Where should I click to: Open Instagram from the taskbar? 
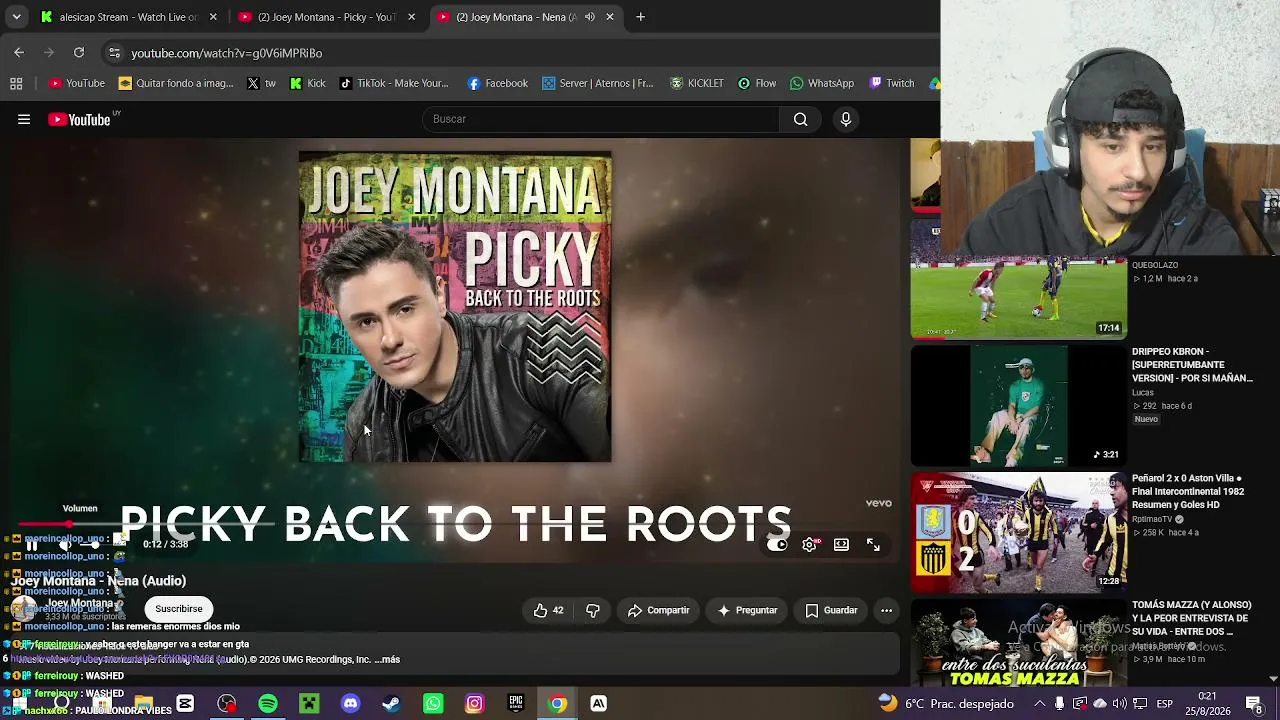point(474,703)
